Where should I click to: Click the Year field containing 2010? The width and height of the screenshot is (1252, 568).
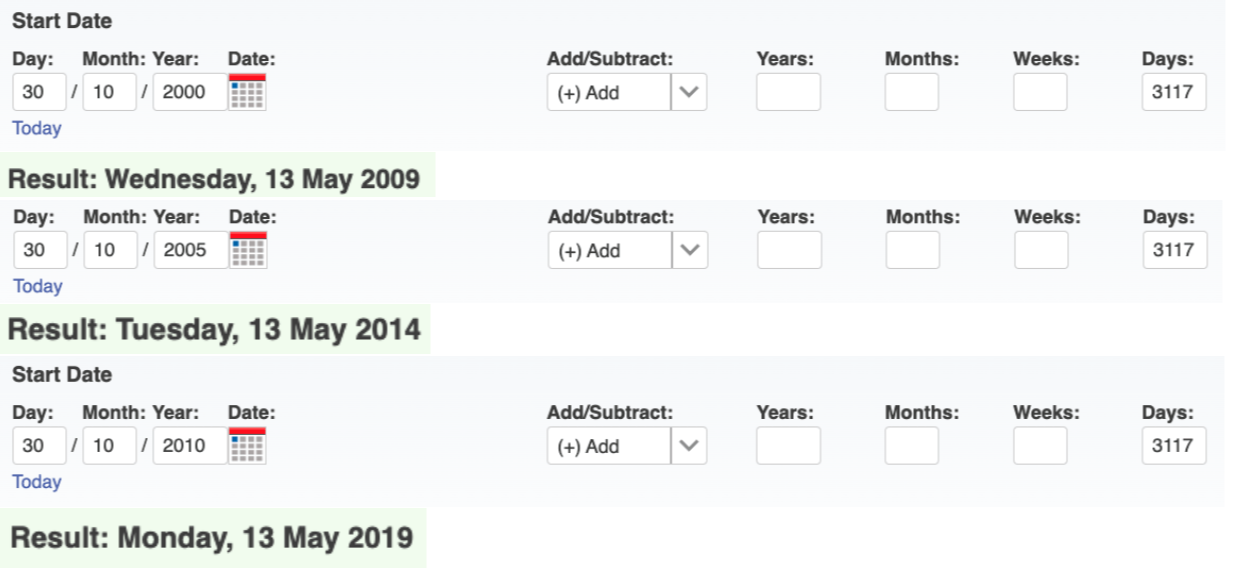click(189, 446)
